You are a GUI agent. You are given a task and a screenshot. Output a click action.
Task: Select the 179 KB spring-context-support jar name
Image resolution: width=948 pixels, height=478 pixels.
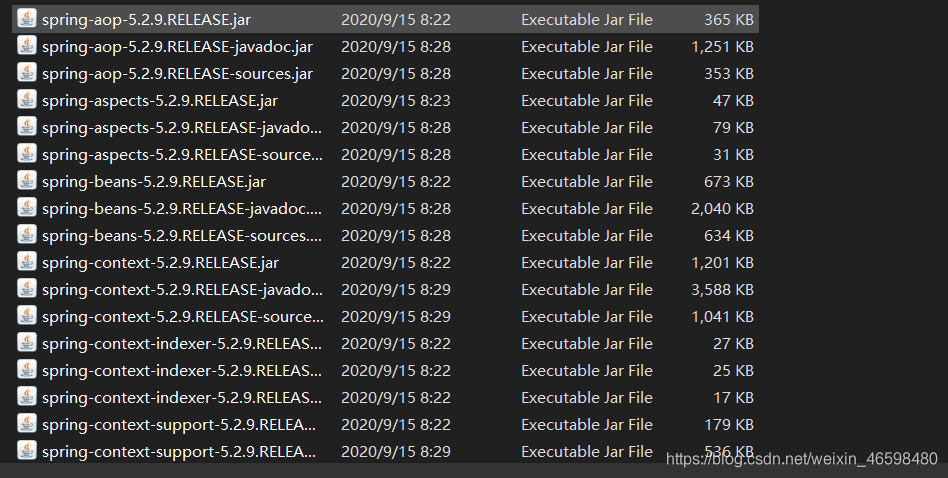(182, 425)
